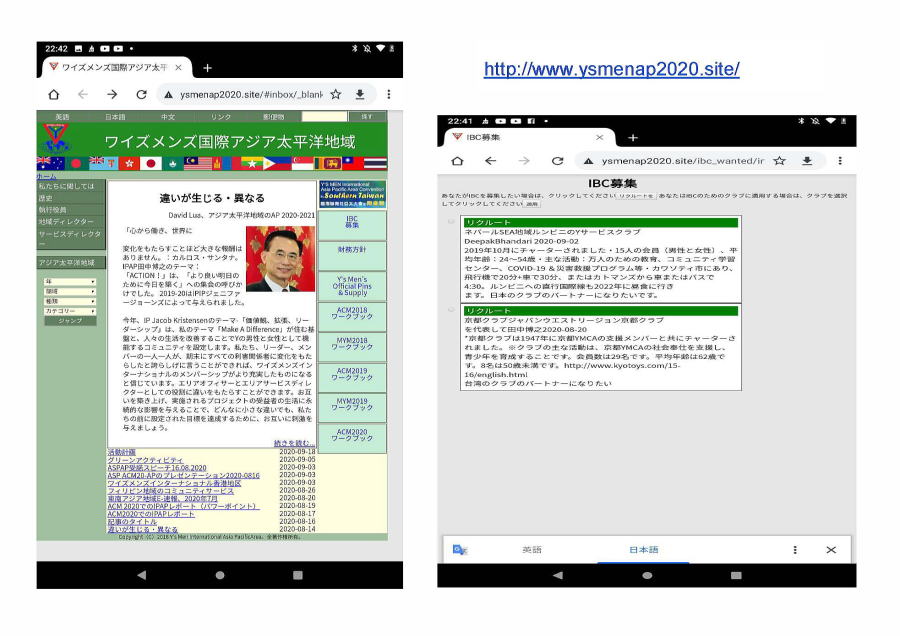Viewport: 900px width, 636px height.
Task: Open the MYM2019 ワークブック button
Action: tap(352, 408)
